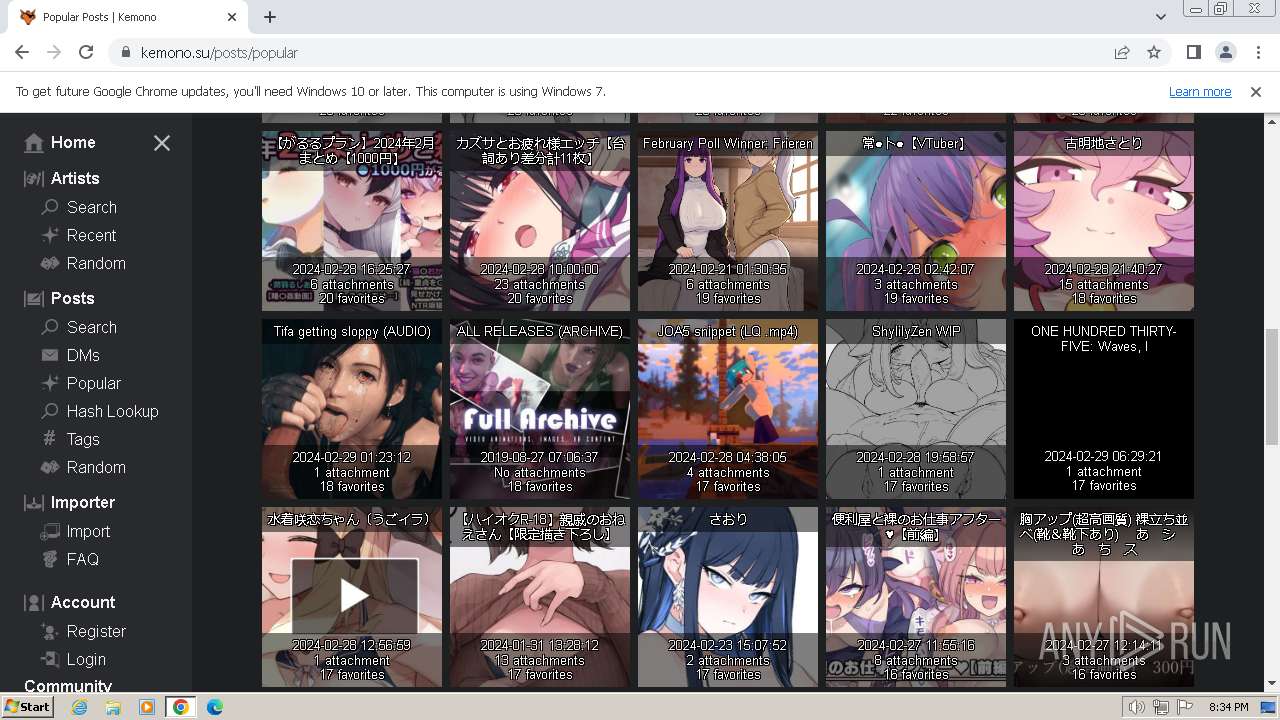
Task: Open DMs in the sidebar
Action: [x=70, y=355]
